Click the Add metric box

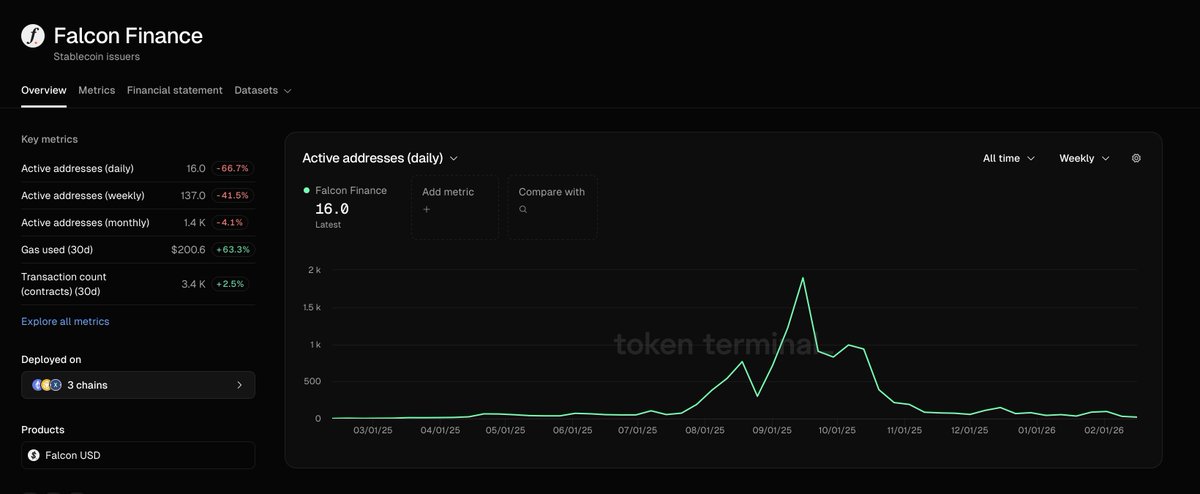(455, 207)
